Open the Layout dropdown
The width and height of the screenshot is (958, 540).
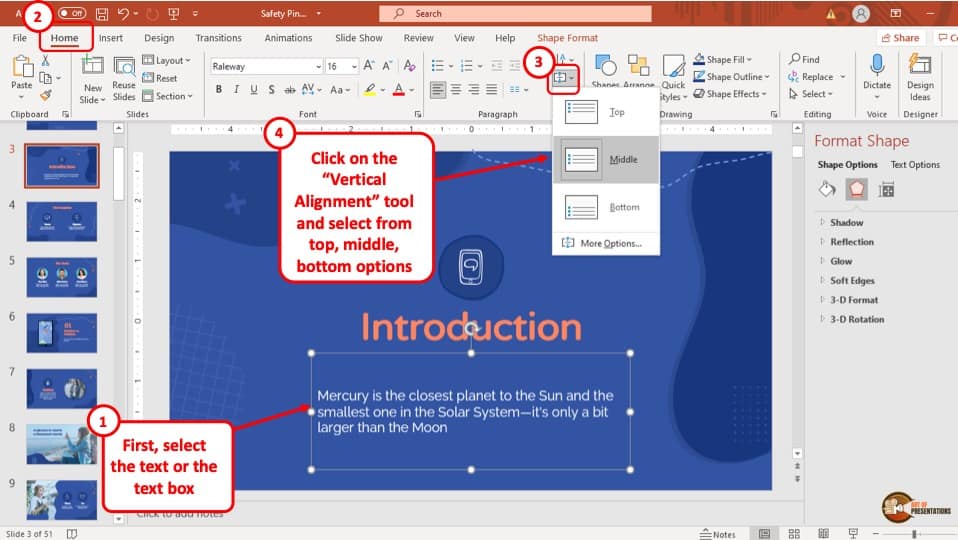[x=166, y=60]
